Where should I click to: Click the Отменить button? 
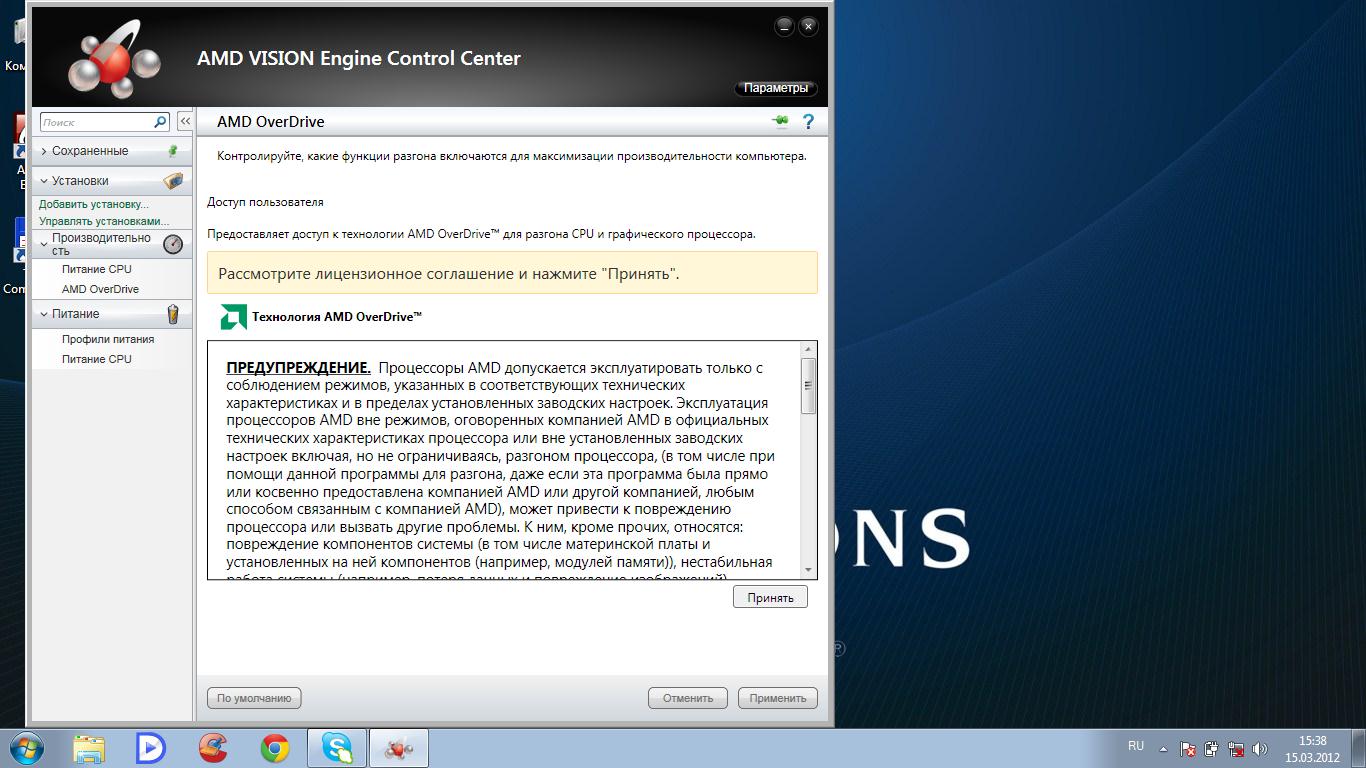point(688,698)
